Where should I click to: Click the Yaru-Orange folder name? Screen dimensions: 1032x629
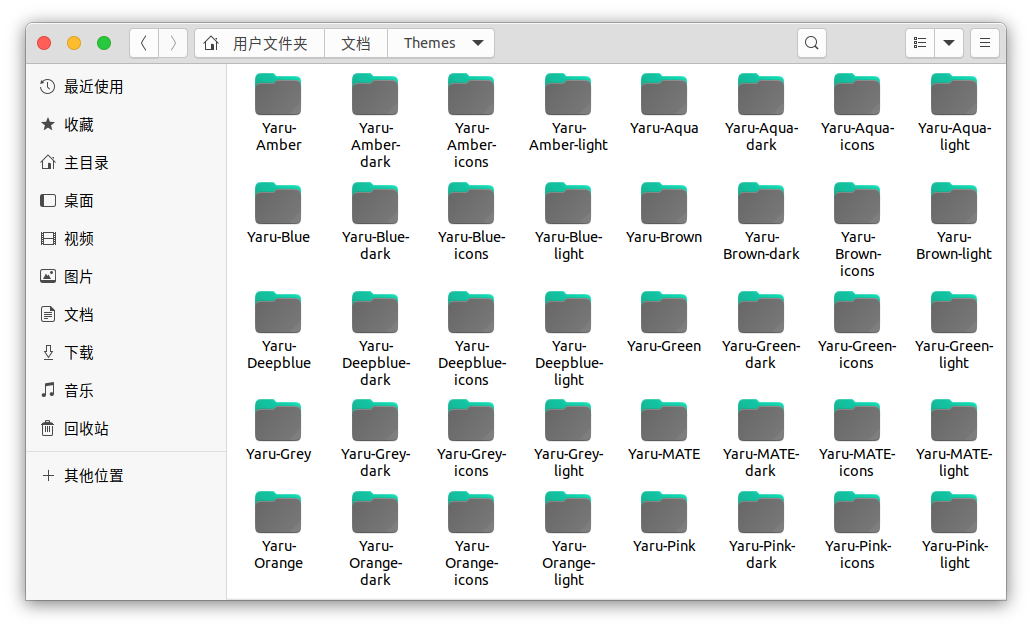(278, 555)
